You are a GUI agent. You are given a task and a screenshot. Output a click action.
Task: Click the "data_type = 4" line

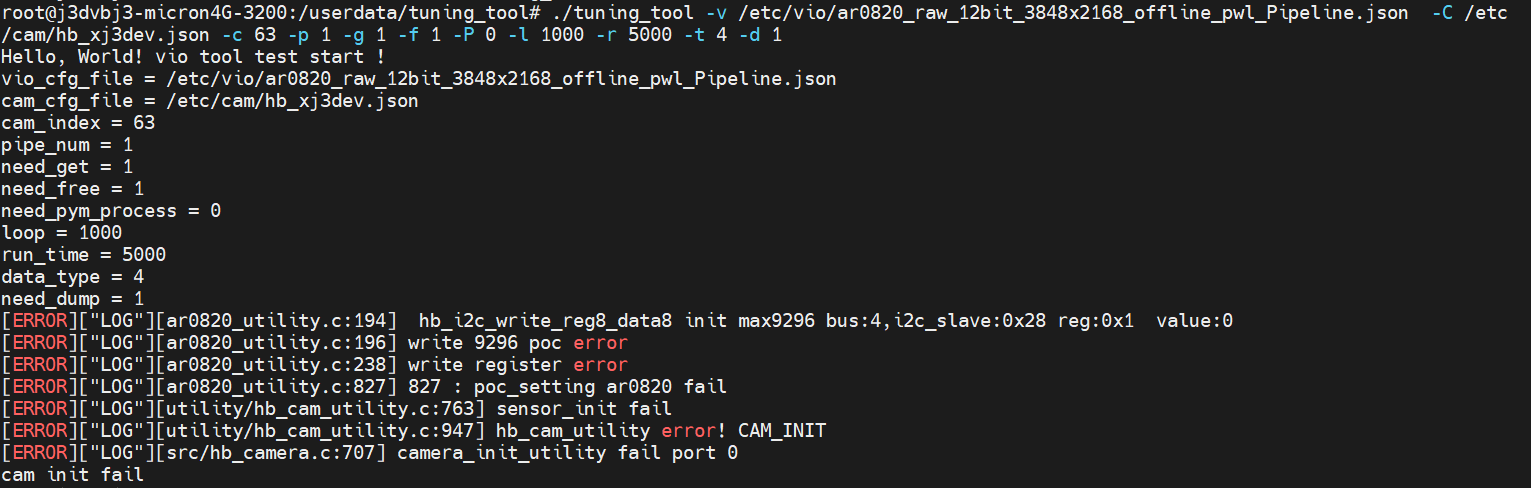pyautogui.click(x=72, y=277)
